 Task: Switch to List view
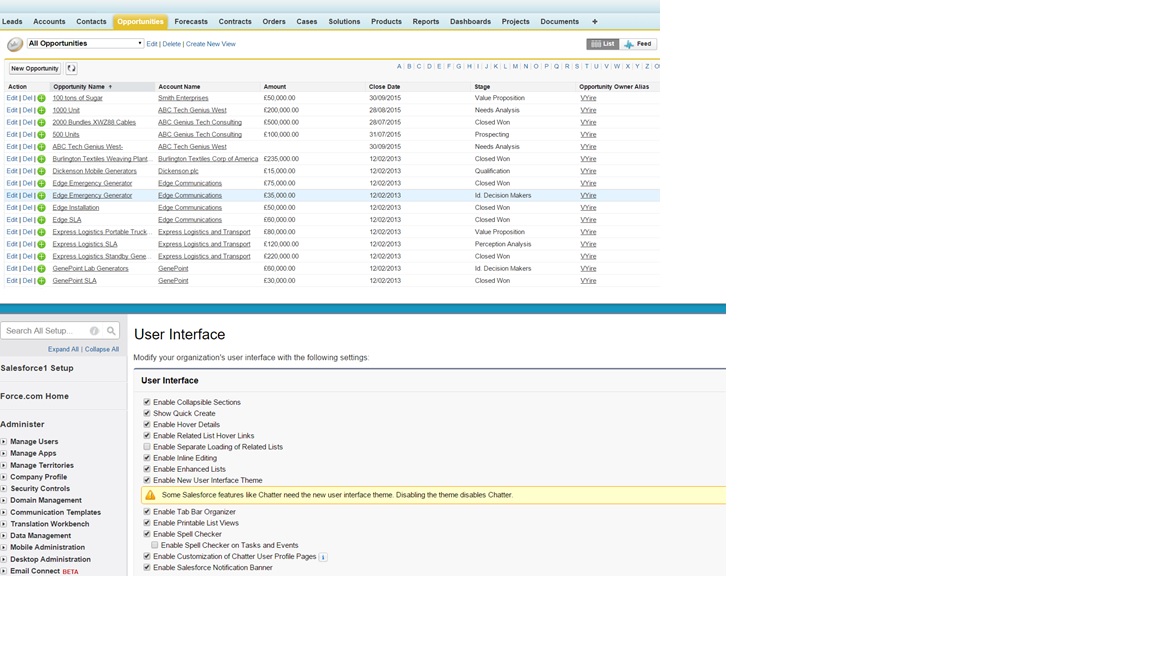coord(603,44)
